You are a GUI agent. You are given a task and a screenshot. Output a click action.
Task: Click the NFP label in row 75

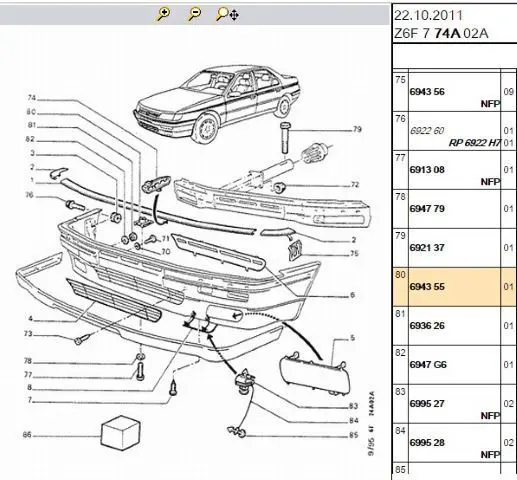[x=490, y=104]
